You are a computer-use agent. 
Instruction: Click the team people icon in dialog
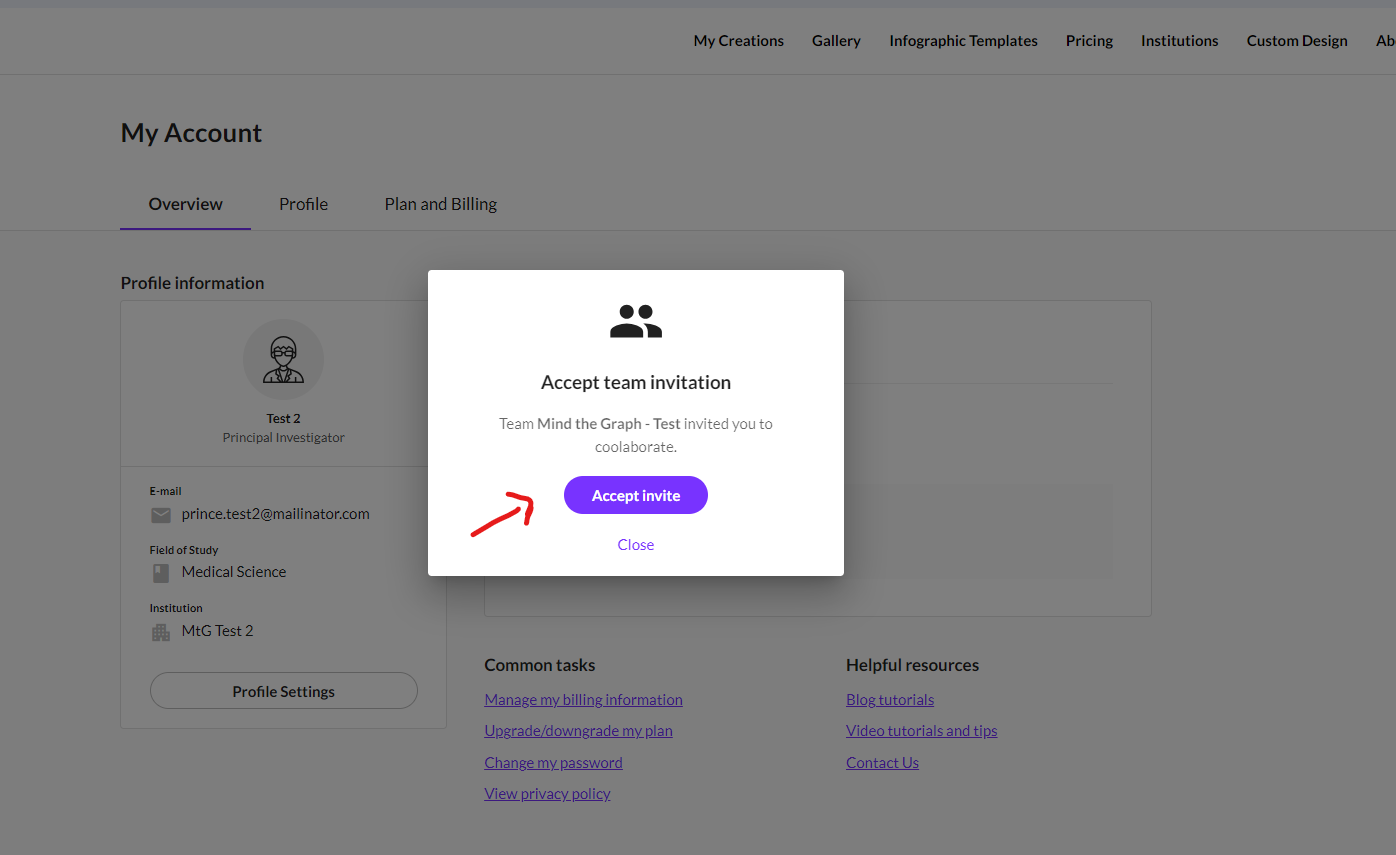click(636, 321)
